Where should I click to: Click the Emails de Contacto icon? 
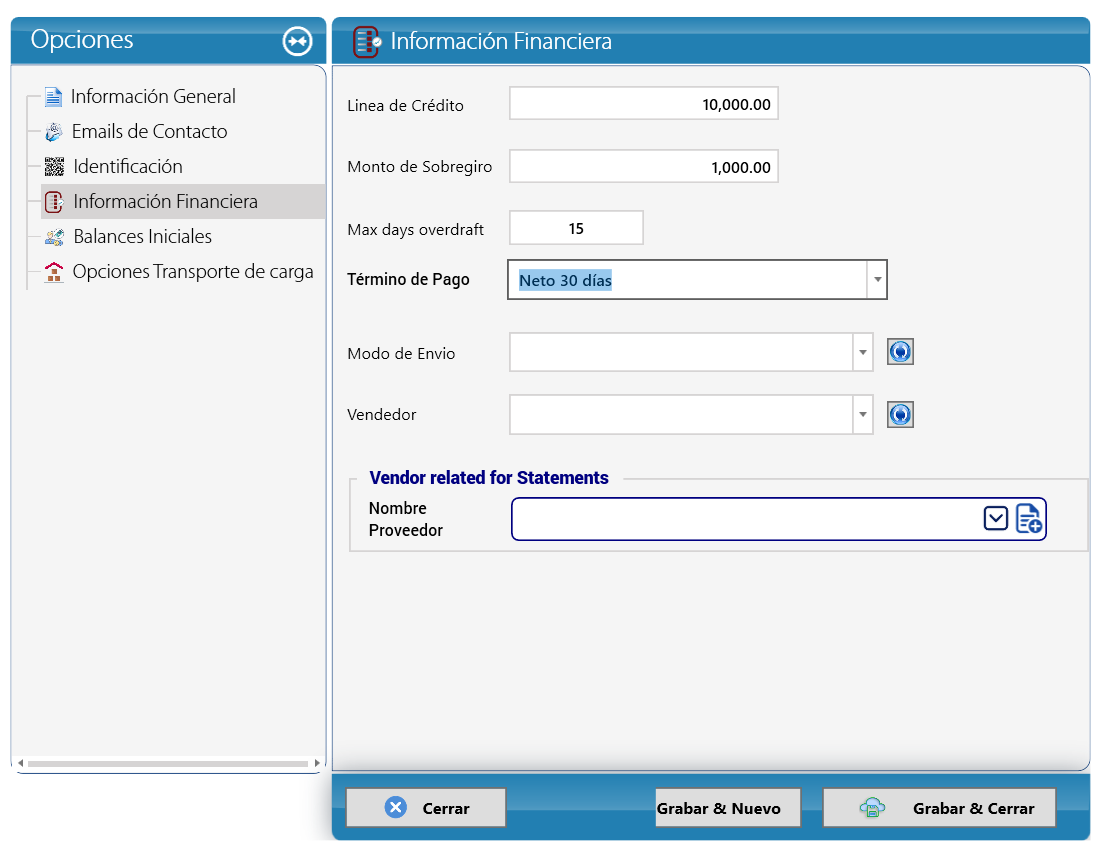[x=54, y=132]
